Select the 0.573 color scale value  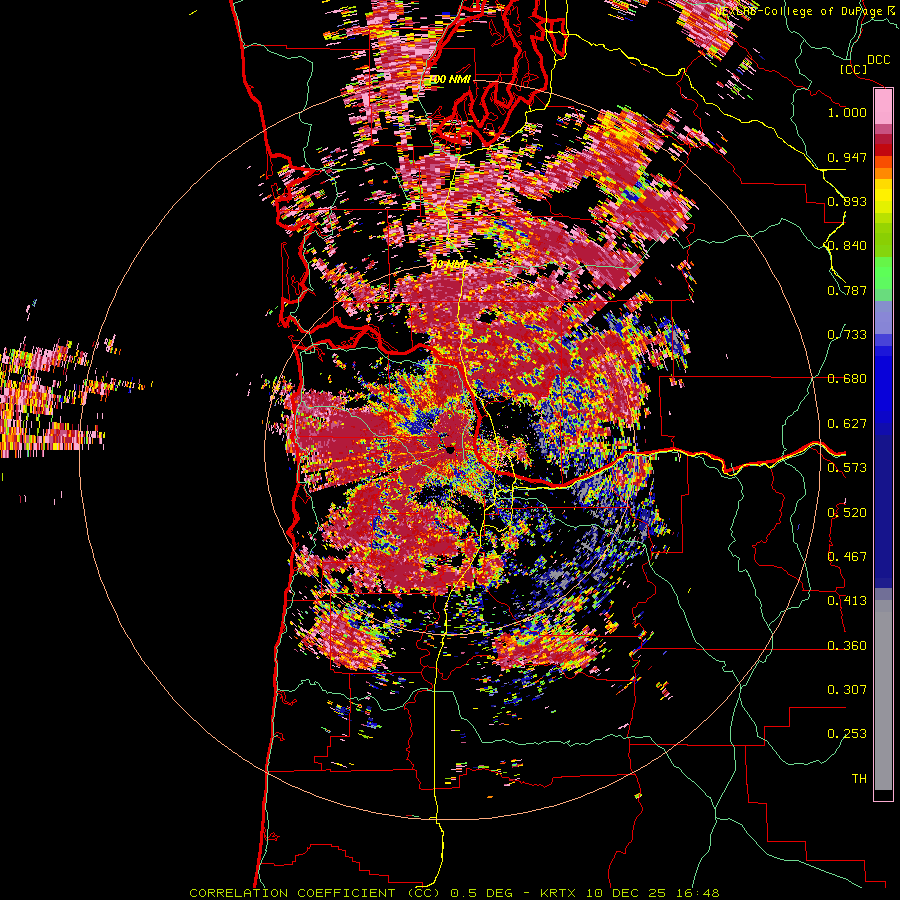[847, 468]
